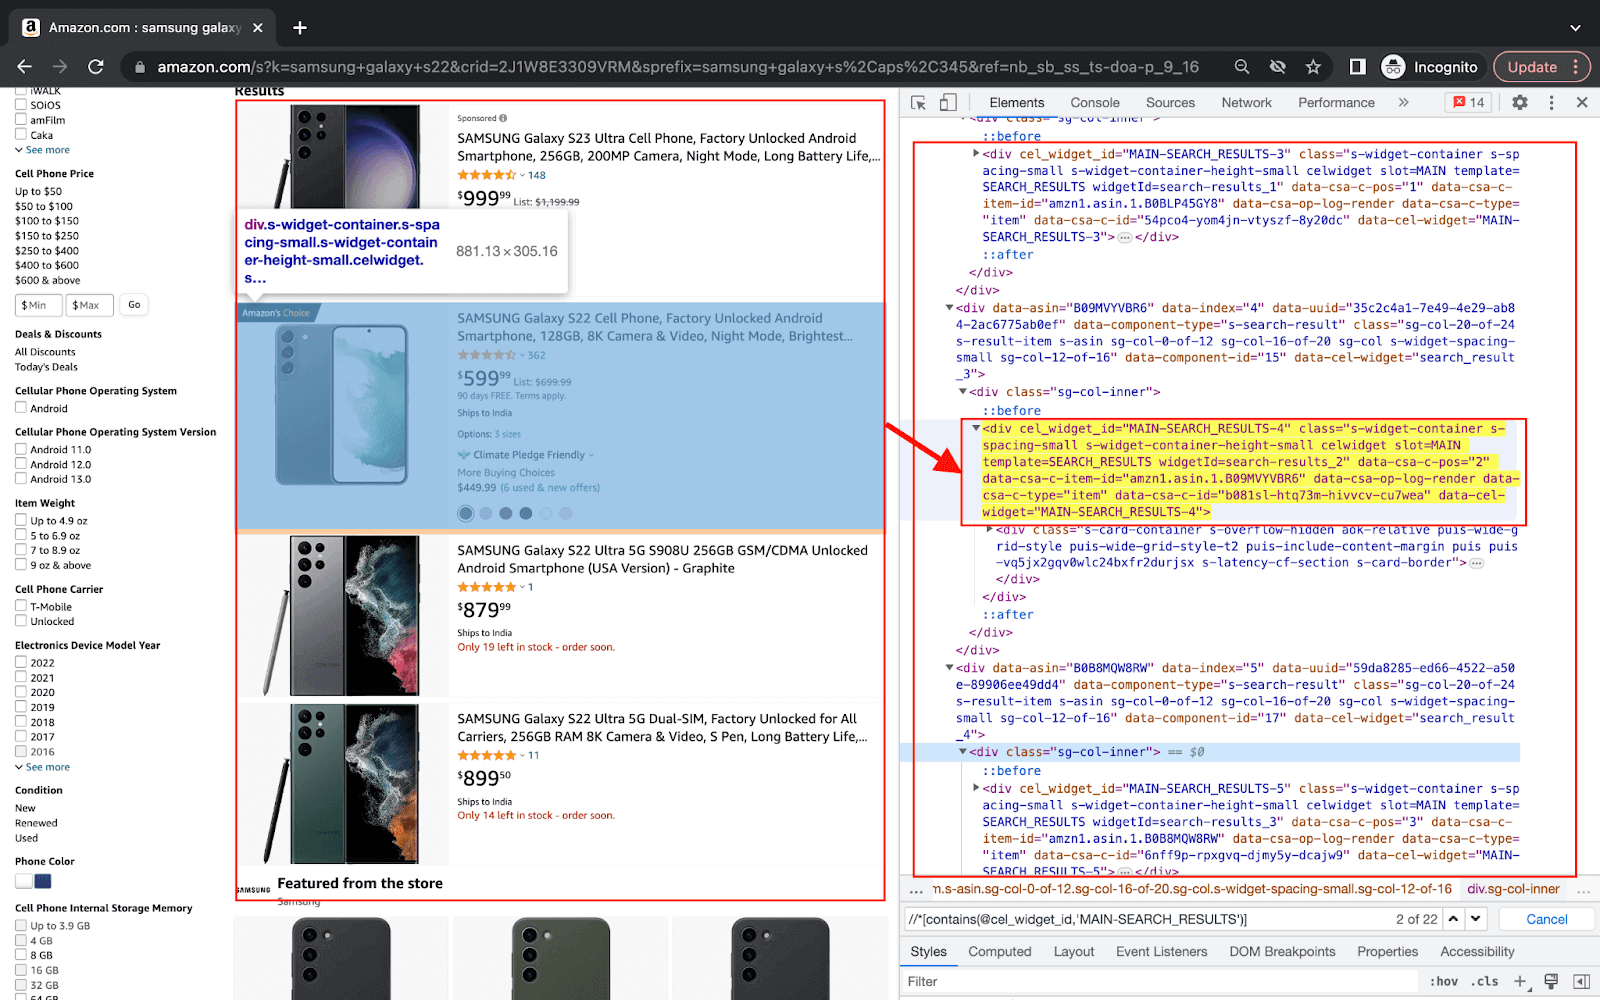Switch to the Console tab
The height and width of the screenshot is (1000, 1600).
[1094, 102]
